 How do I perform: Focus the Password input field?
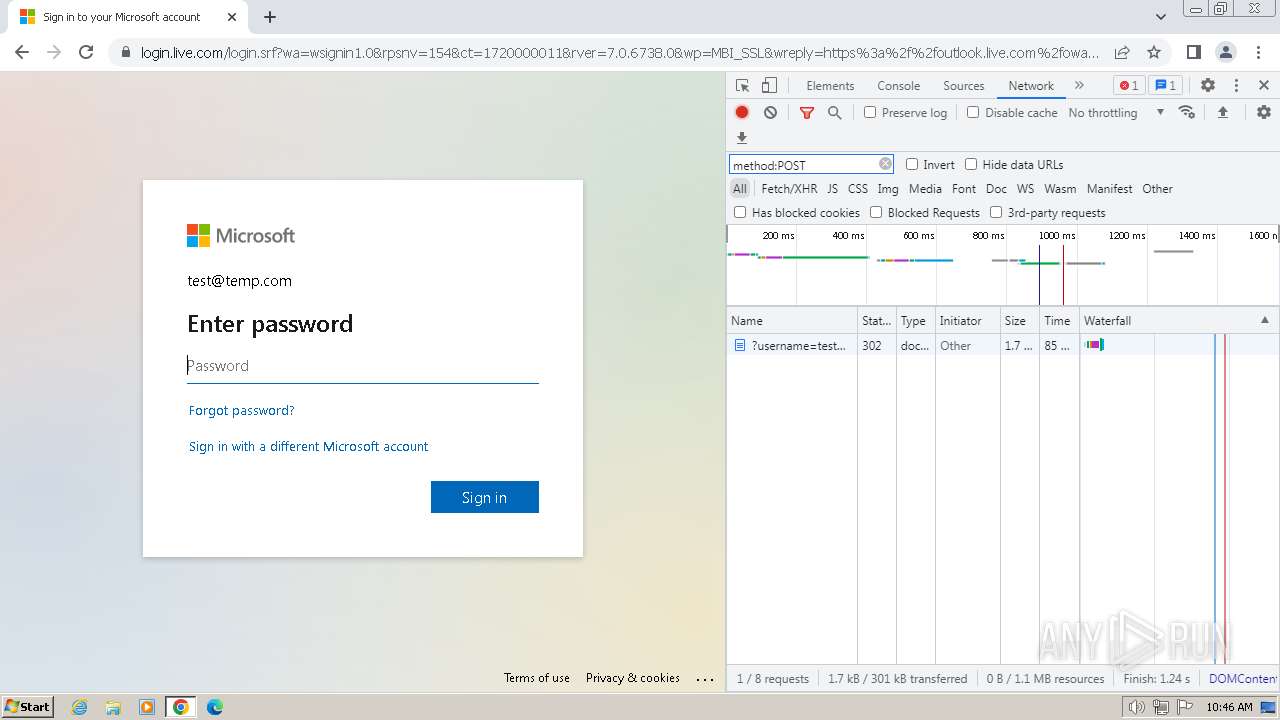pos(363,366)
